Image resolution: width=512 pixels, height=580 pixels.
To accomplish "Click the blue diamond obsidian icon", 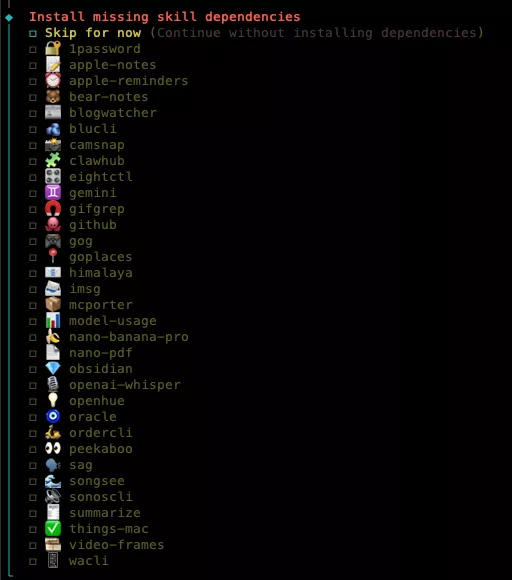I will click(x=53, y=368).
